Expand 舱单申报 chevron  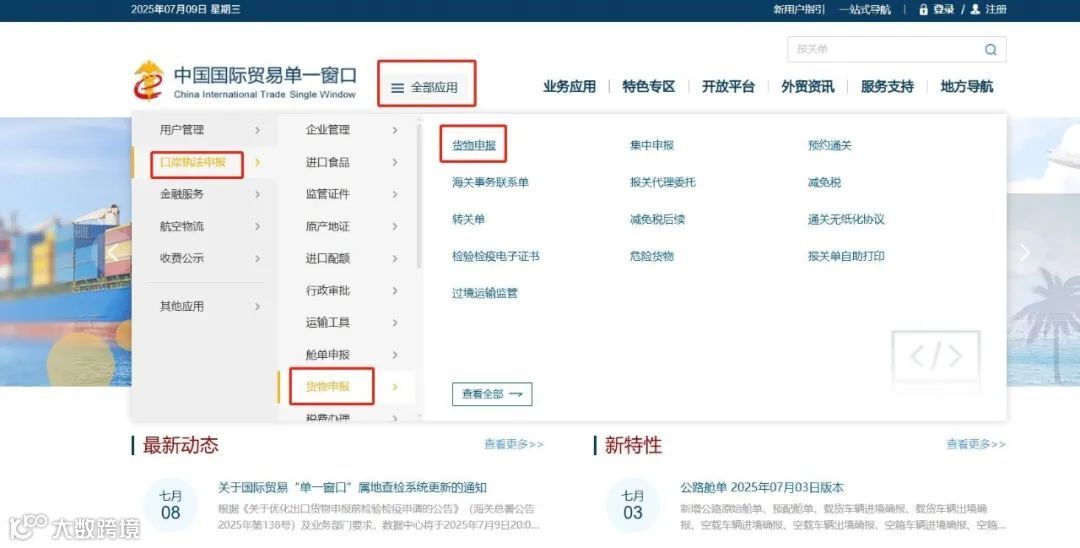[395, 355]
